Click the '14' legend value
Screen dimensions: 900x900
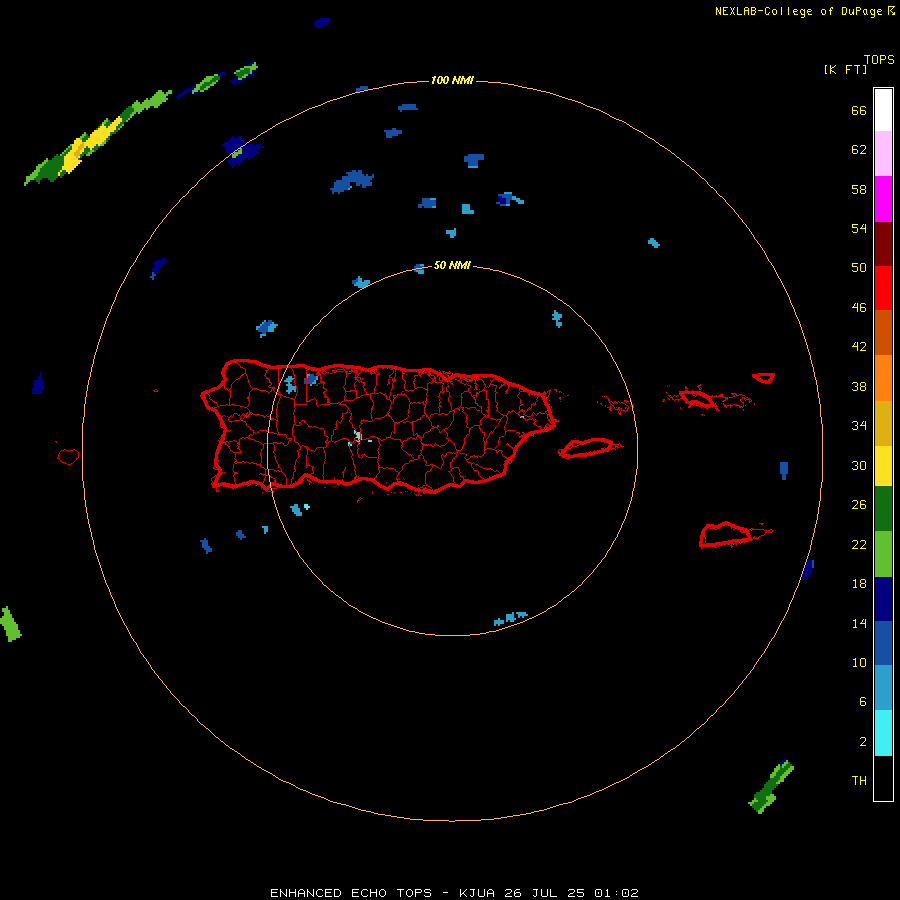(859, 623)
